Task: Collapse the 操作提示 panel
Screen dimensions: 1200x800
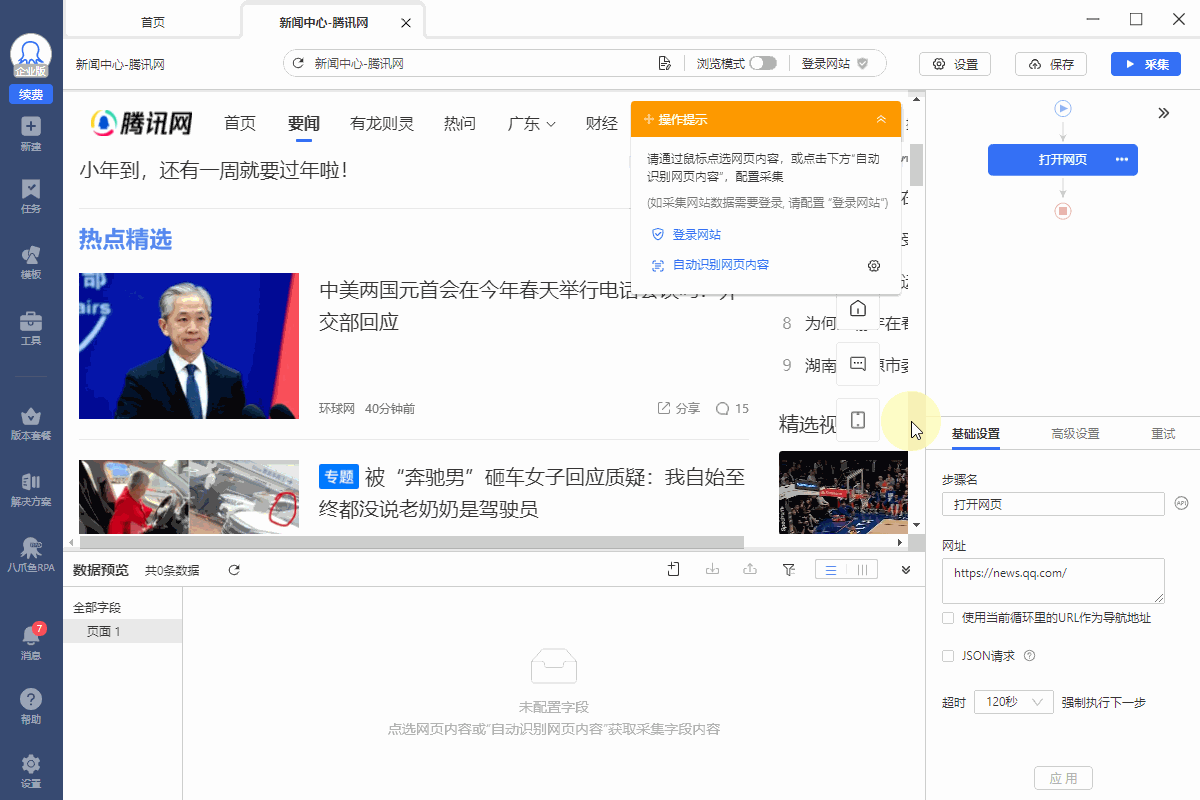Action: (881, 119)
